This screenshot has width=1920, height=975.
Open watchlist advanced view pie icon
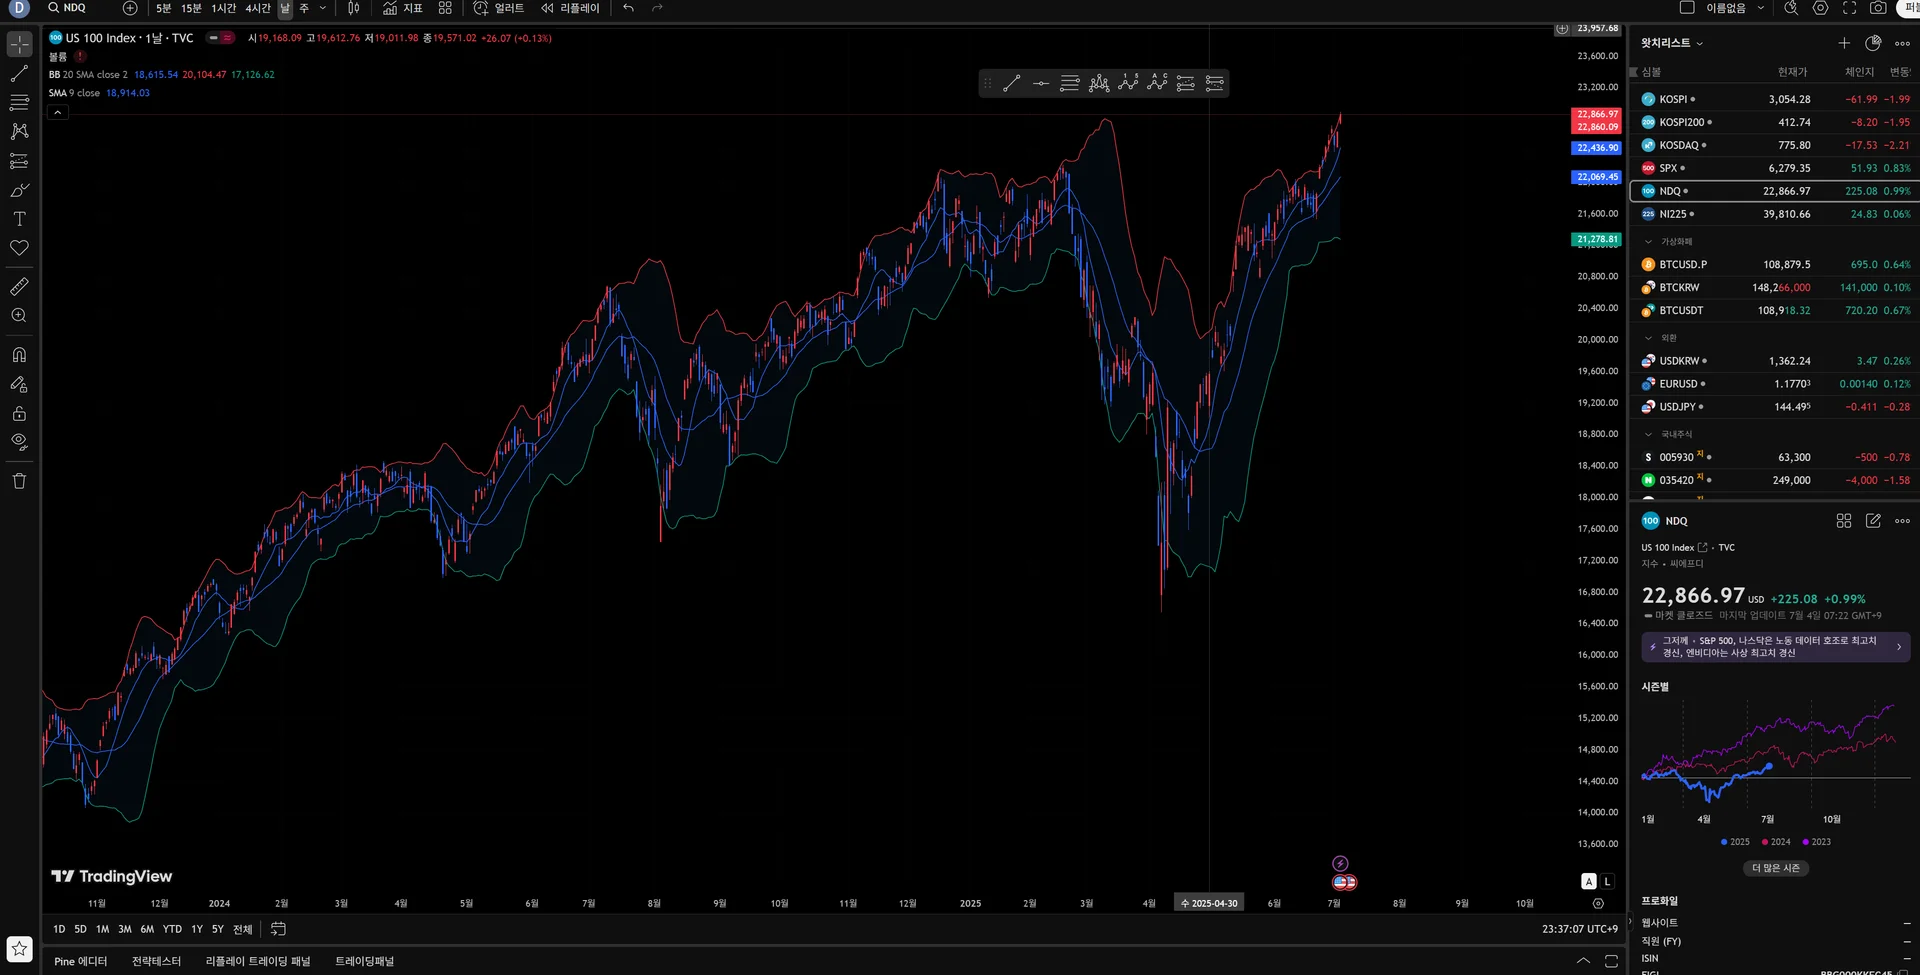(x=1873, y=43)
